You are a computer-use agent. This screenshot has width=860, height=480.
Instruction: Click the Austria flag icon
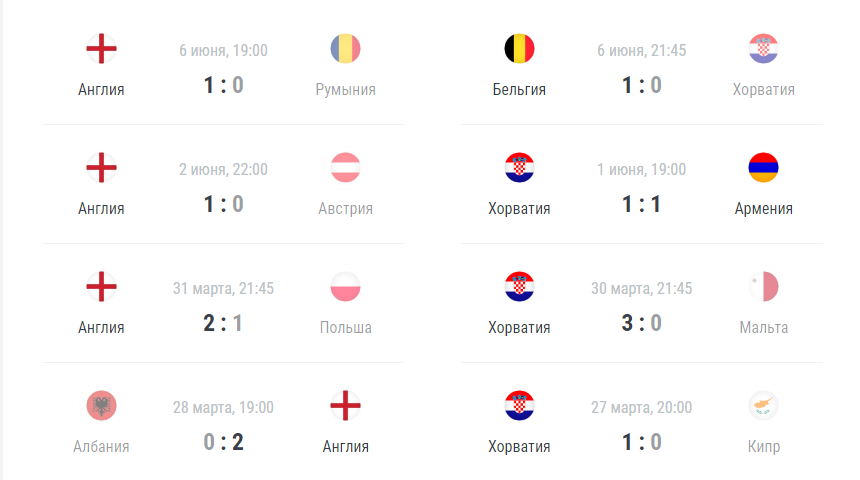pos(346,167)
